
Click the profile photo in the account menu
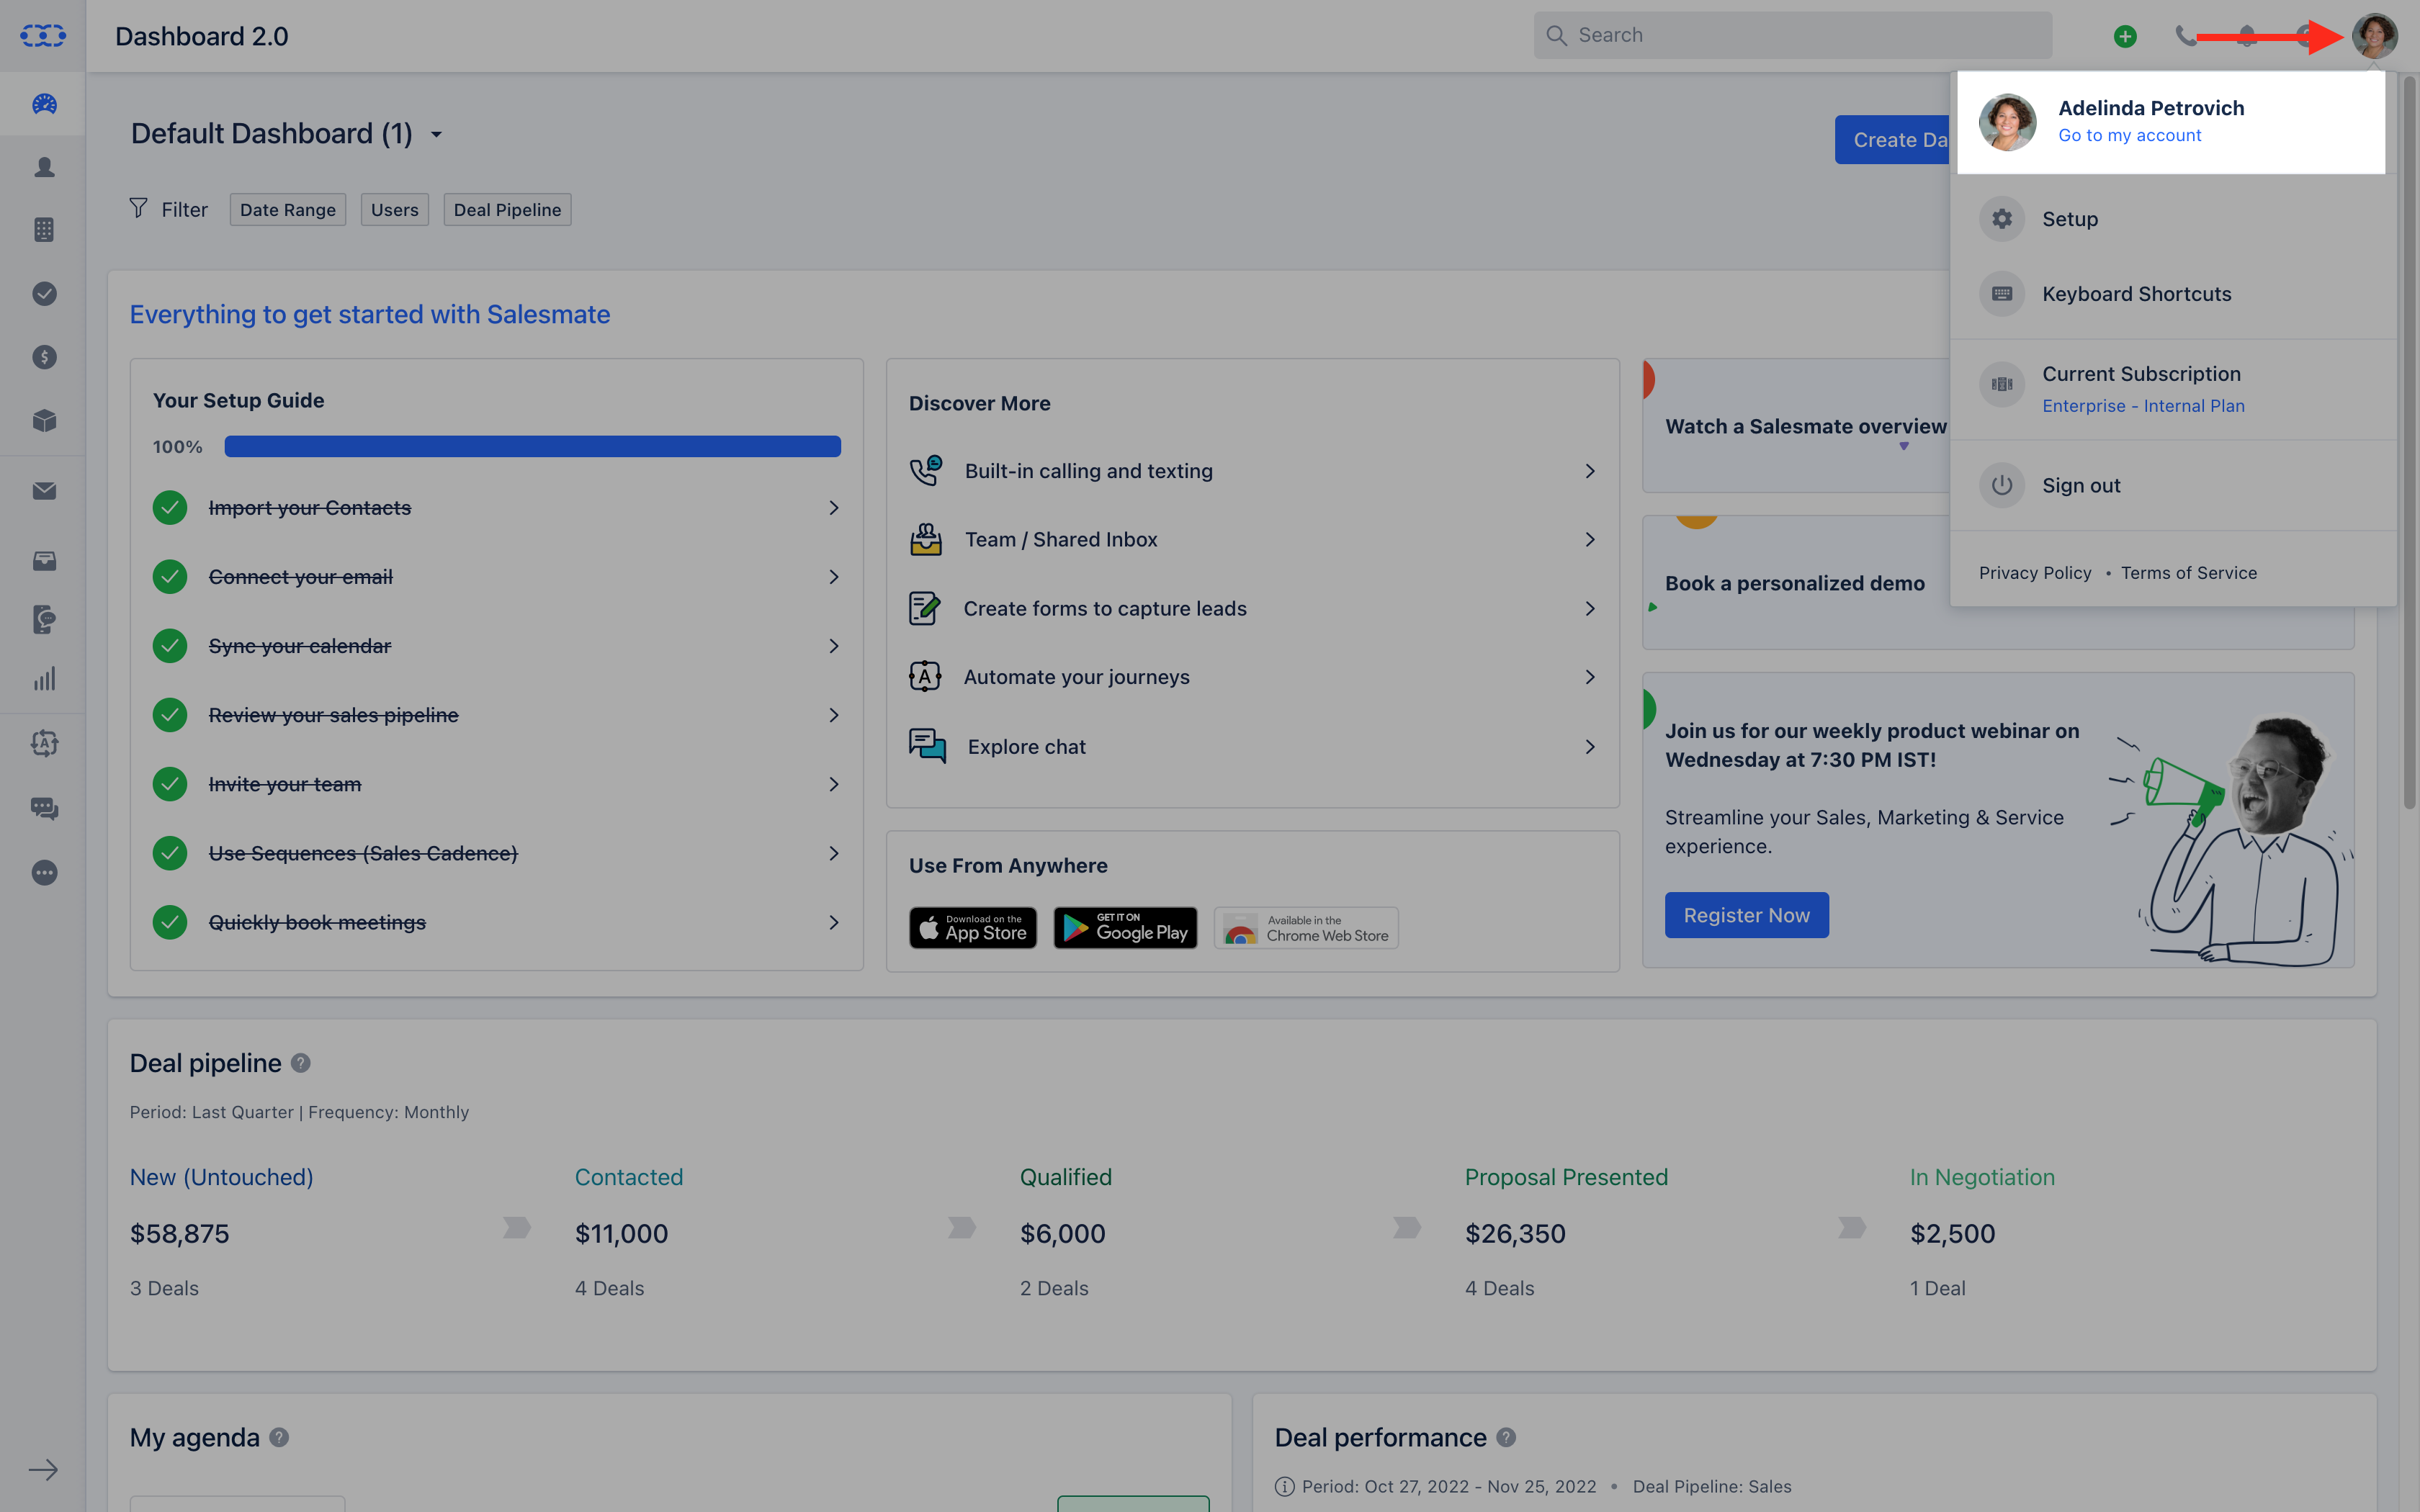(x=2007, y=122)
